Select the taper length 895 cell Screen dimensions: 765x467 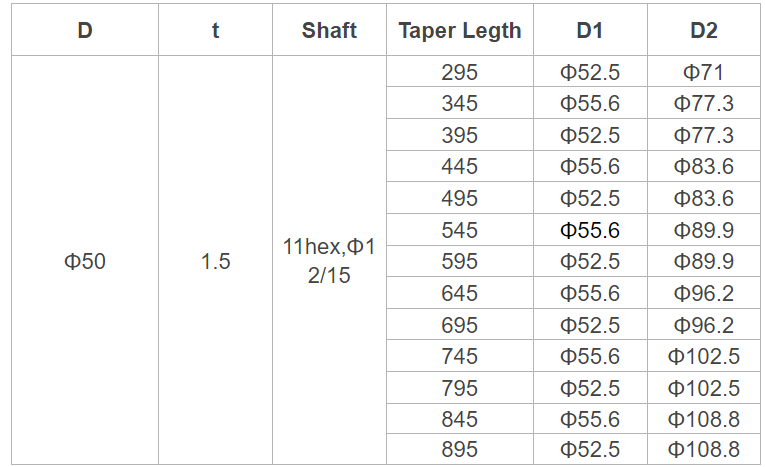(460, 450)
